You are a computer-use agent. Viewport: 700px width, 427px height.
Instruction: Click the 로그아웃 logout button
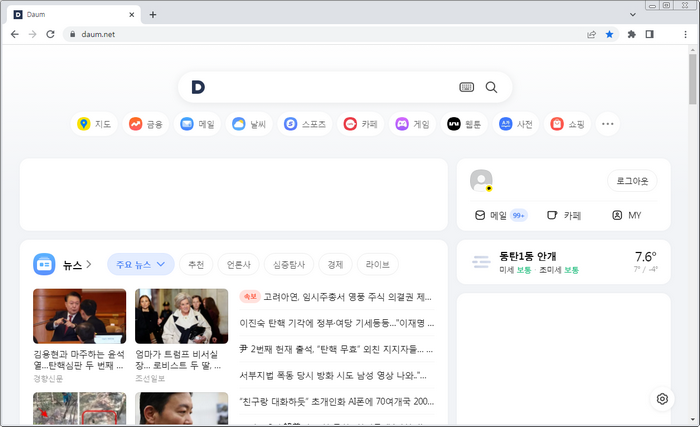632,181
